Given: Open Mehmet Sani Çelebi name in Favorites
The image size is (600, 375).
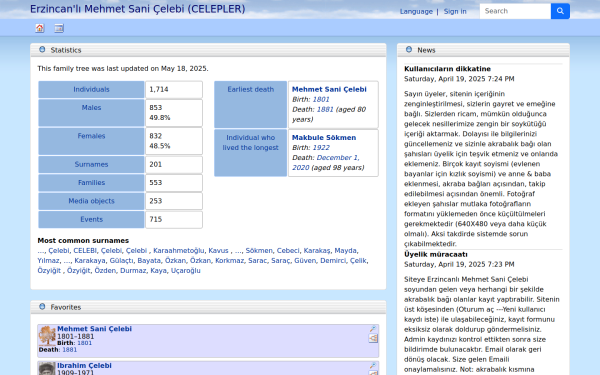Looking at the screenshot, I should [94, 329].
